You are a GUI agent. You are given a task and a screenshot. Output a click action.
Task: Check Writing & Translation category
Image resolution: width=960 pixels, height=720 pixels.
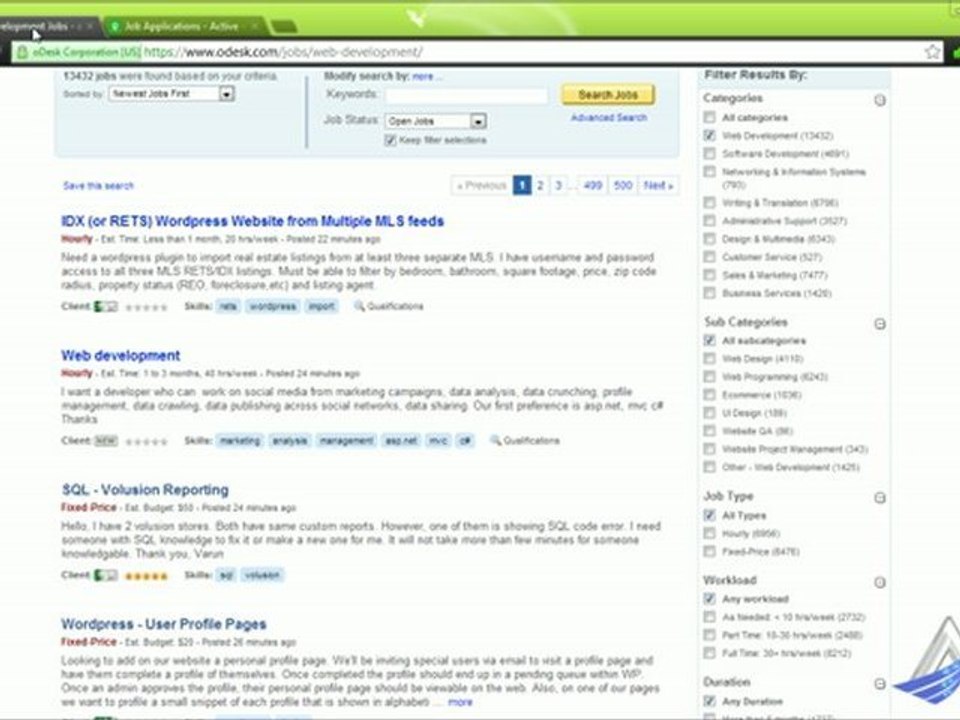[x=709, y=202]
